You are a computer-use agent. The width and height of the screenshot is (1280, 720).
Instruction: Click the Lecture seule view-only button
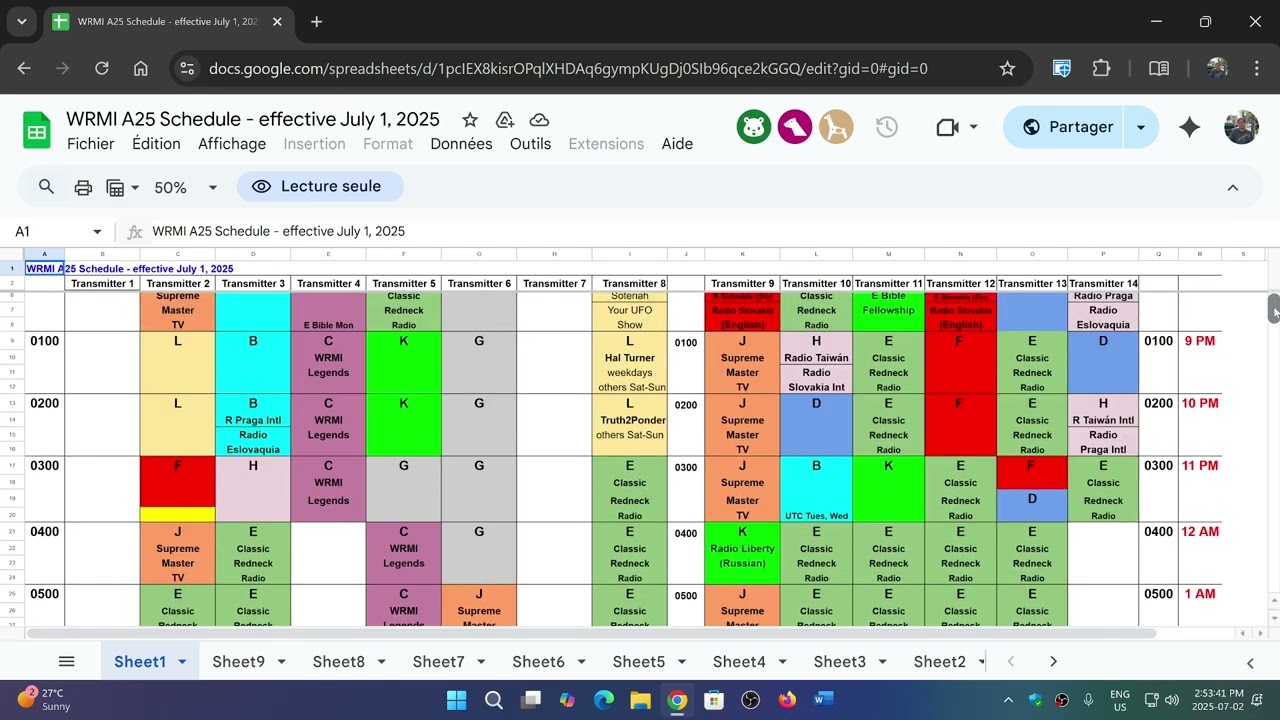320,187
